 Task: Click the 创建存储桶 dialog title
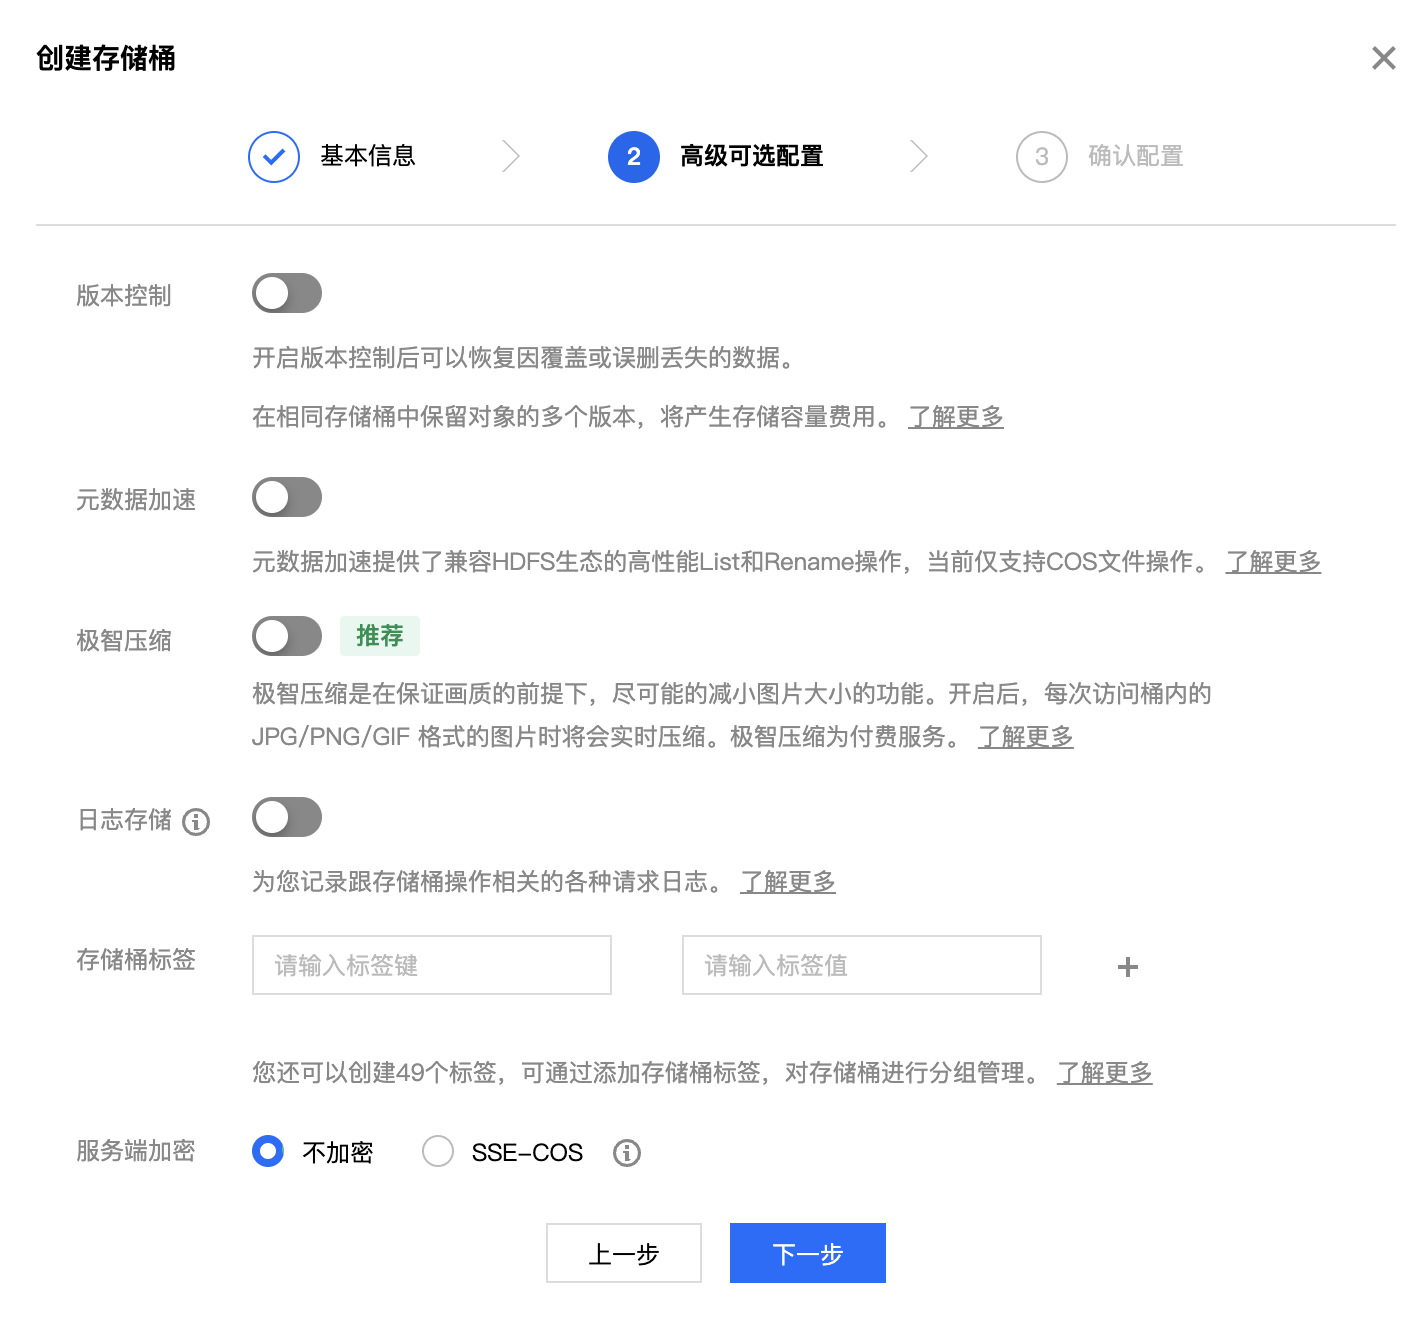(x=106, y=58)
